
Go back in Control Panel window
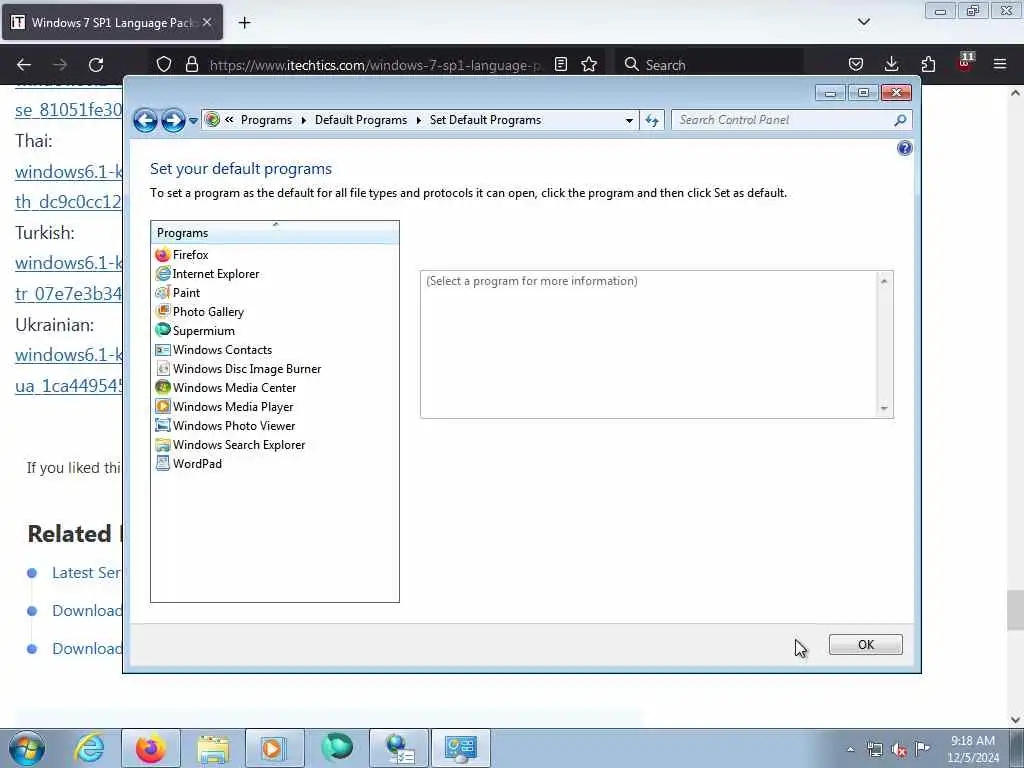click(x=145, y=120)
